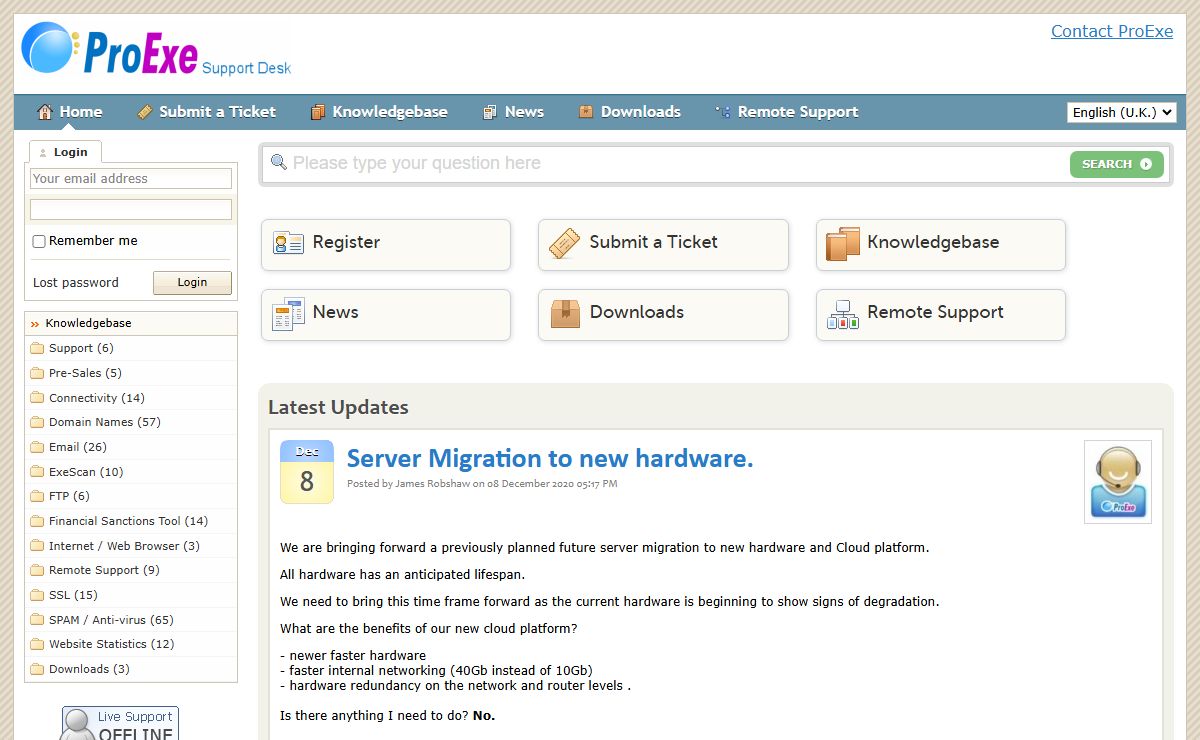Click the Lost password link
Viewport: 1200px width, 740px height.
click(x=76, y=283)
